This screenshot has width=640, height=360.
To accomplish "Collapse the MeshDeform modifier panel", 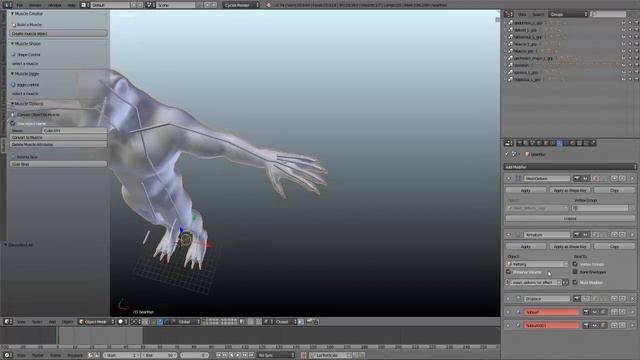I will 509,178.
